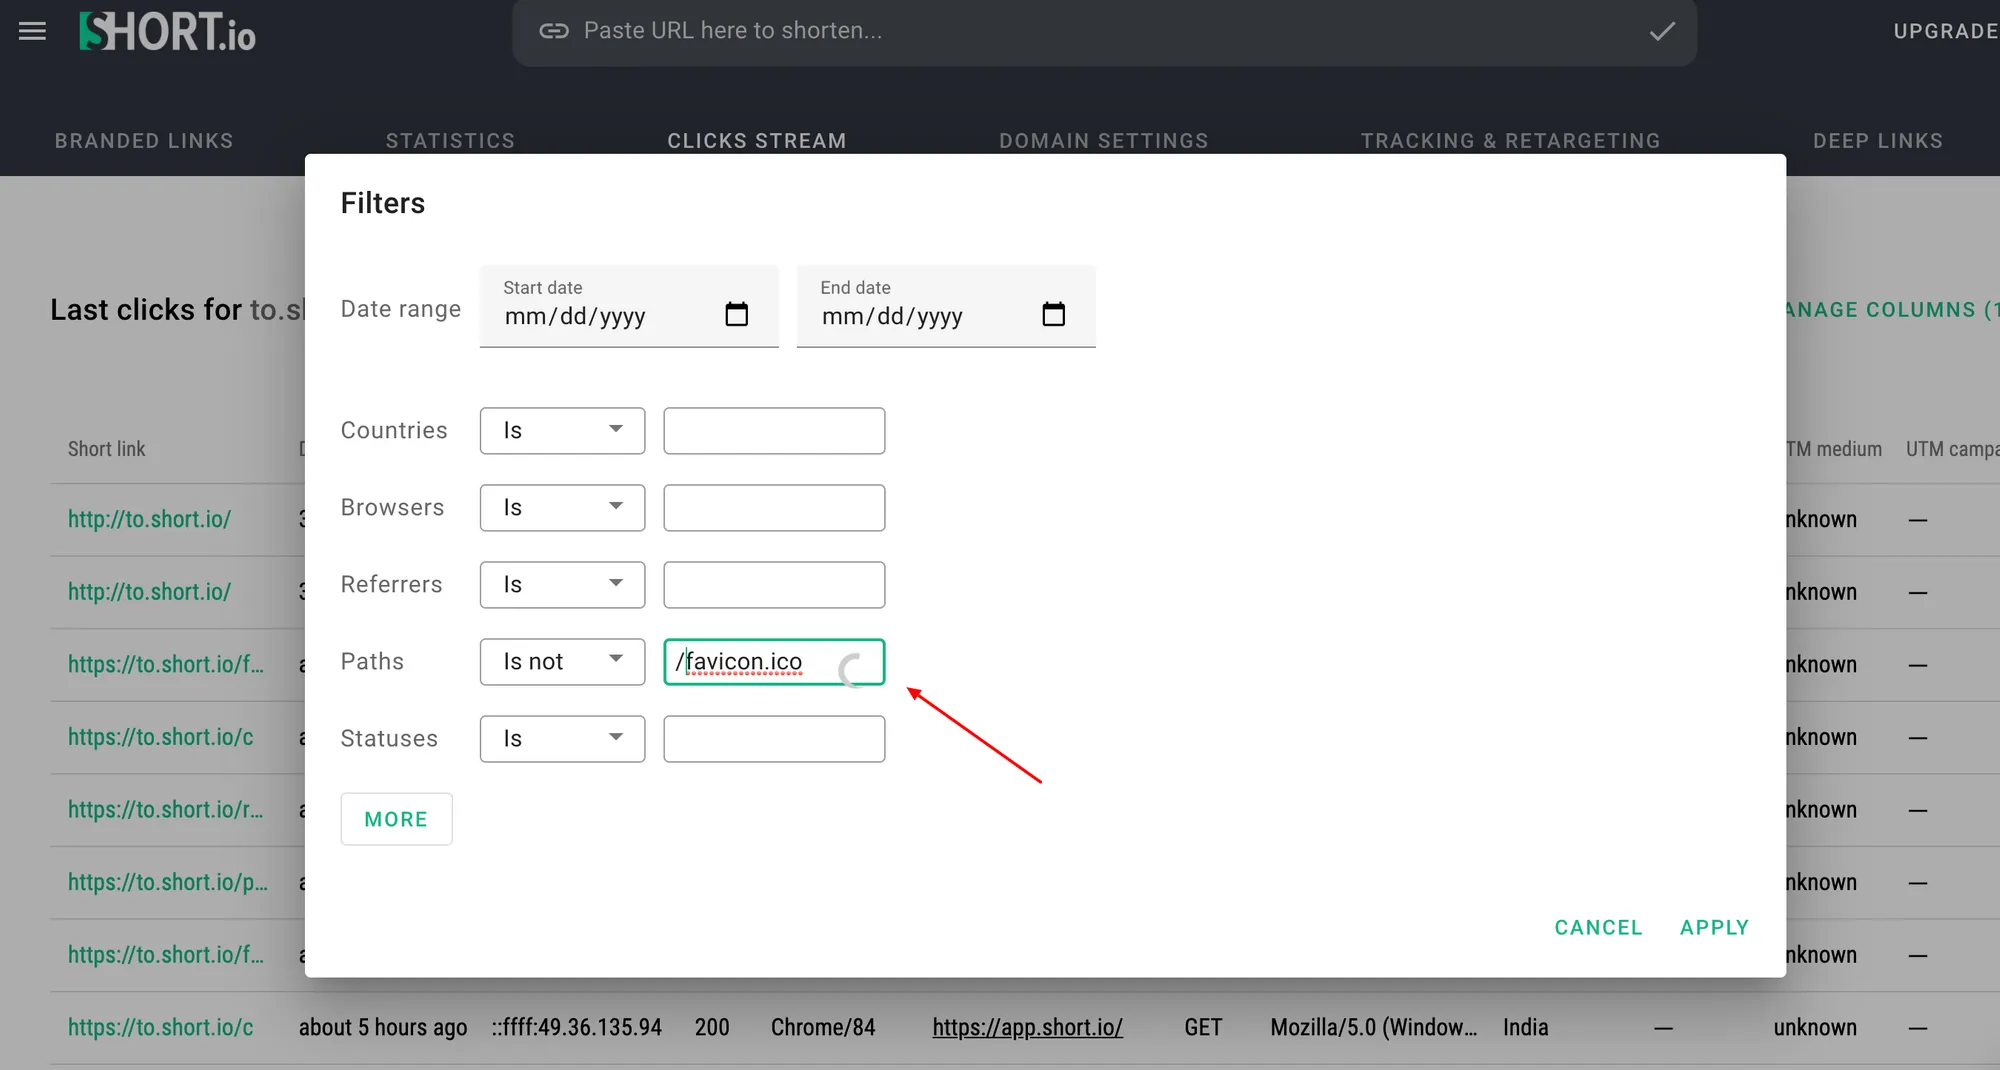
Task: Click the MORE filters button
Action: (396, 819)
